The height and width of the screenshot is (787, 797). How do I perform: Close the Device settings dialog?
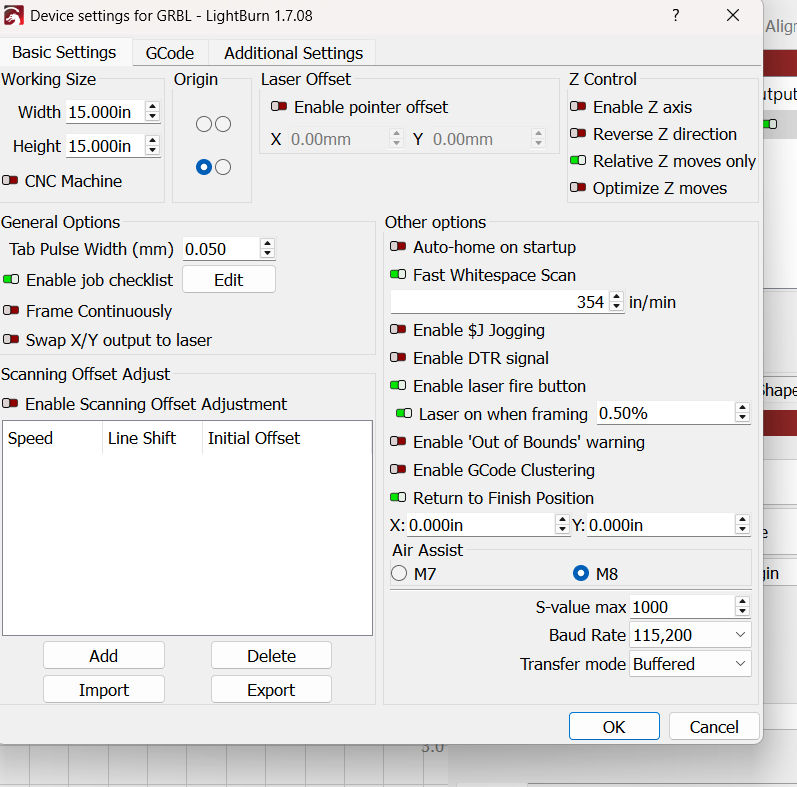click(732, 15)
